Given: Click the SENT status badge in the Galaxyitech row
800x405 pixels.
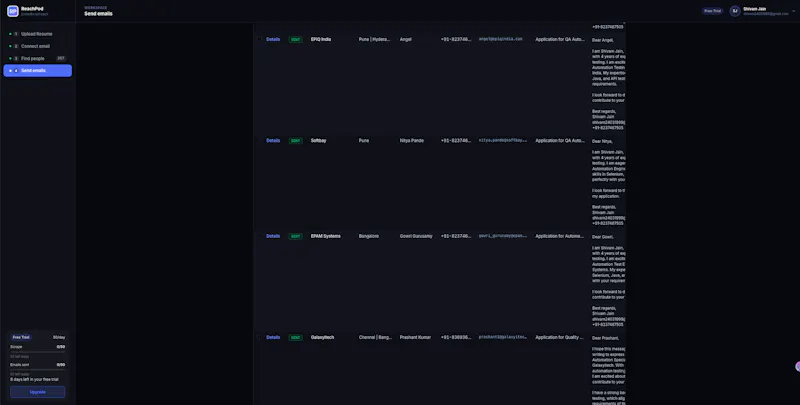Looking at the screenshot, I should (295, 337).
